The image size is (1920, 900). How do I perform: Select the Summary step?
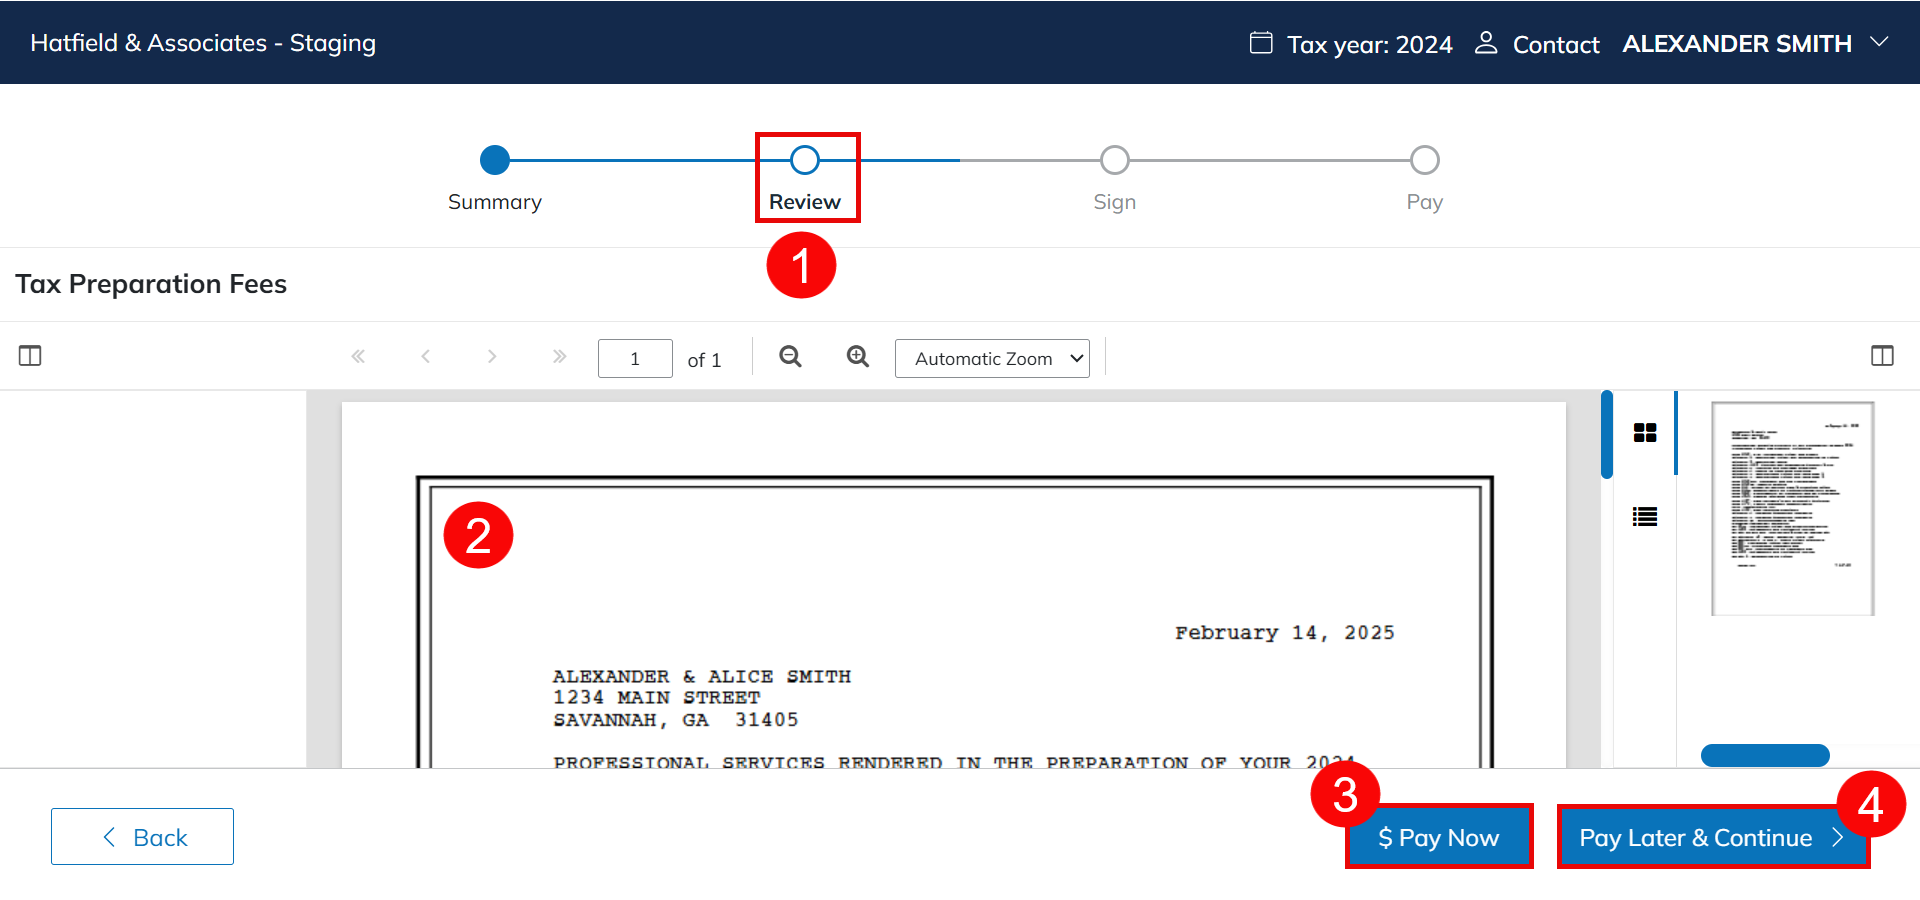pyautogui.click(x=495, y=160)
